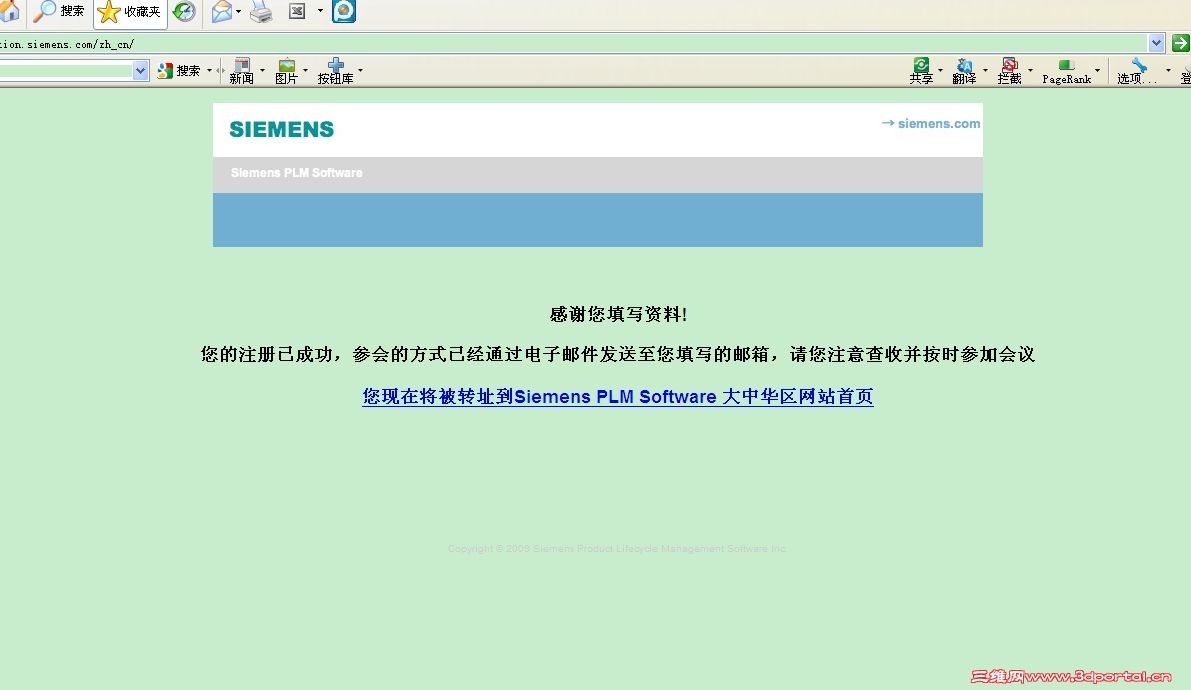
Task: Click the 拦截 popup blocker icon
Action: coord(1009,71)
